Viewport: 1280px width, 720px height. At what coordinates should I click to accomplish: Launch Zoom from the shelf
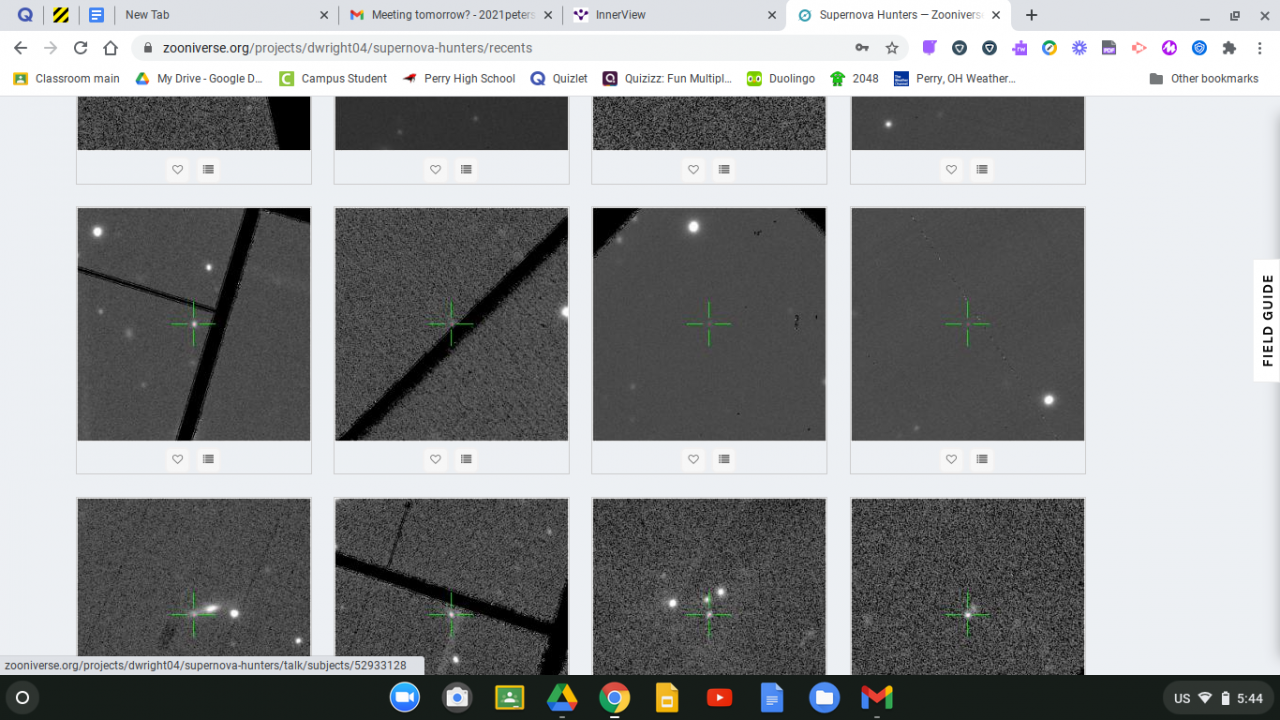(x=405, y=697)
